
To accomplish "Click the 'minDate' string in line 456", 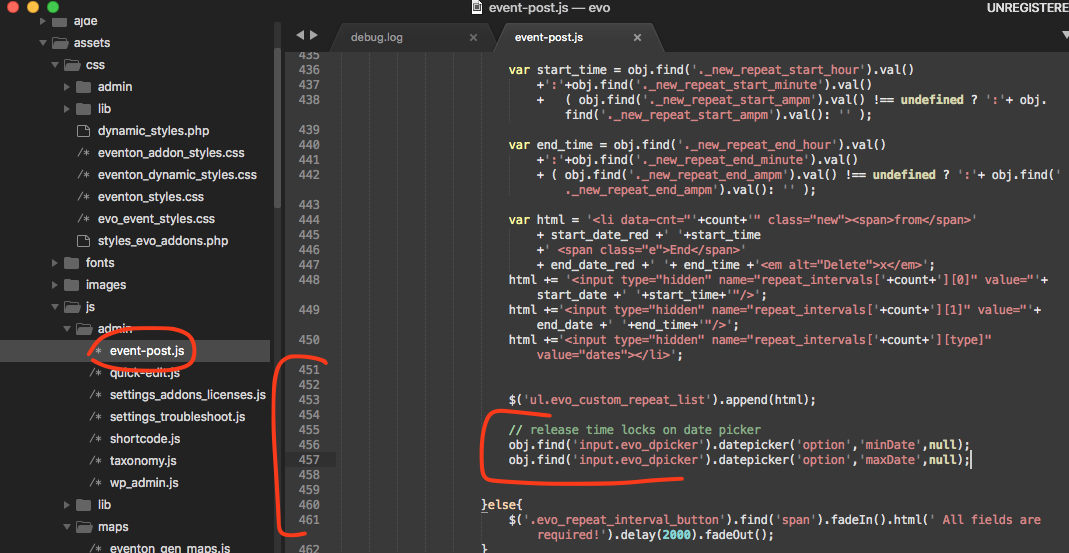I will tap(891, 445).
